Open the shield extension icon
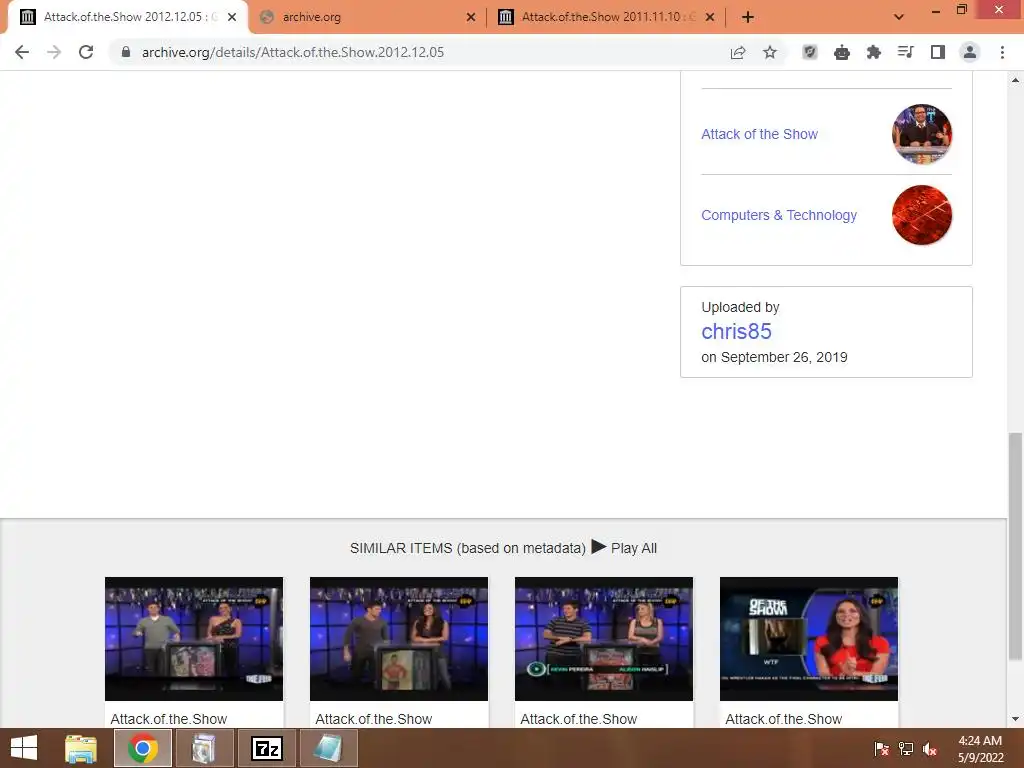The image size is (1024, 768). (810, 52)
